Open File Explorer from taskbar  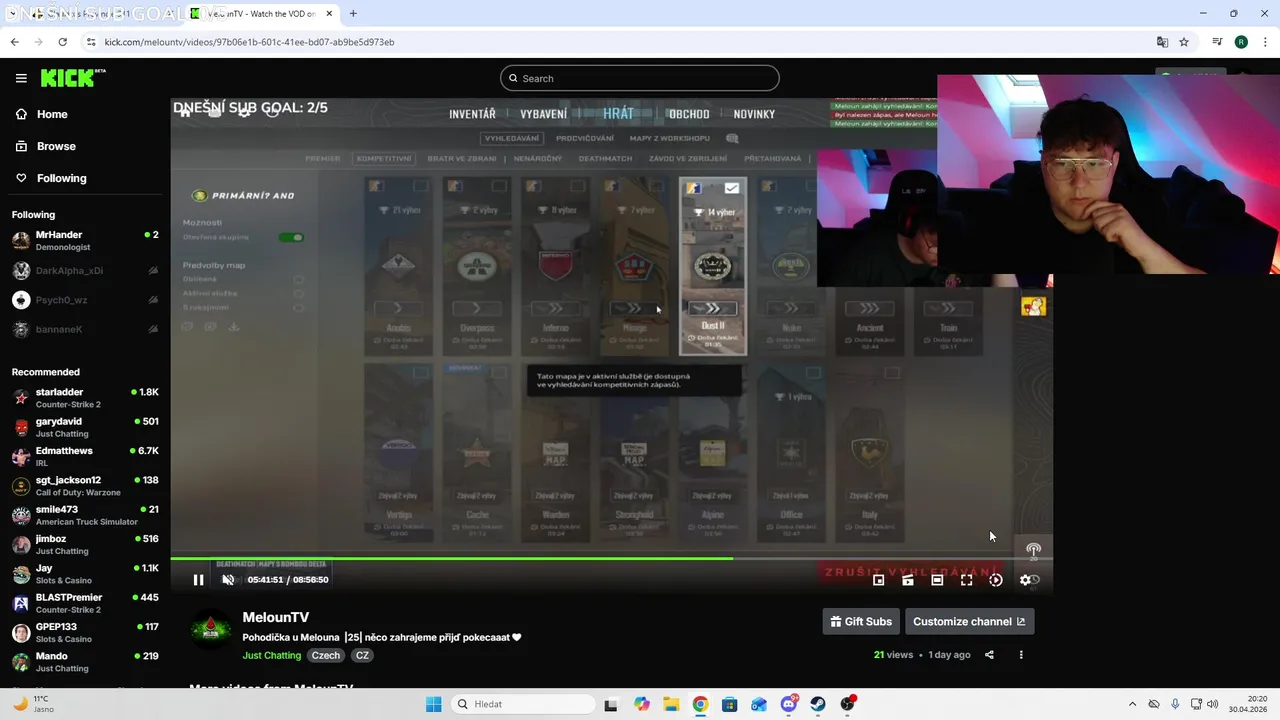pos(671,704)
